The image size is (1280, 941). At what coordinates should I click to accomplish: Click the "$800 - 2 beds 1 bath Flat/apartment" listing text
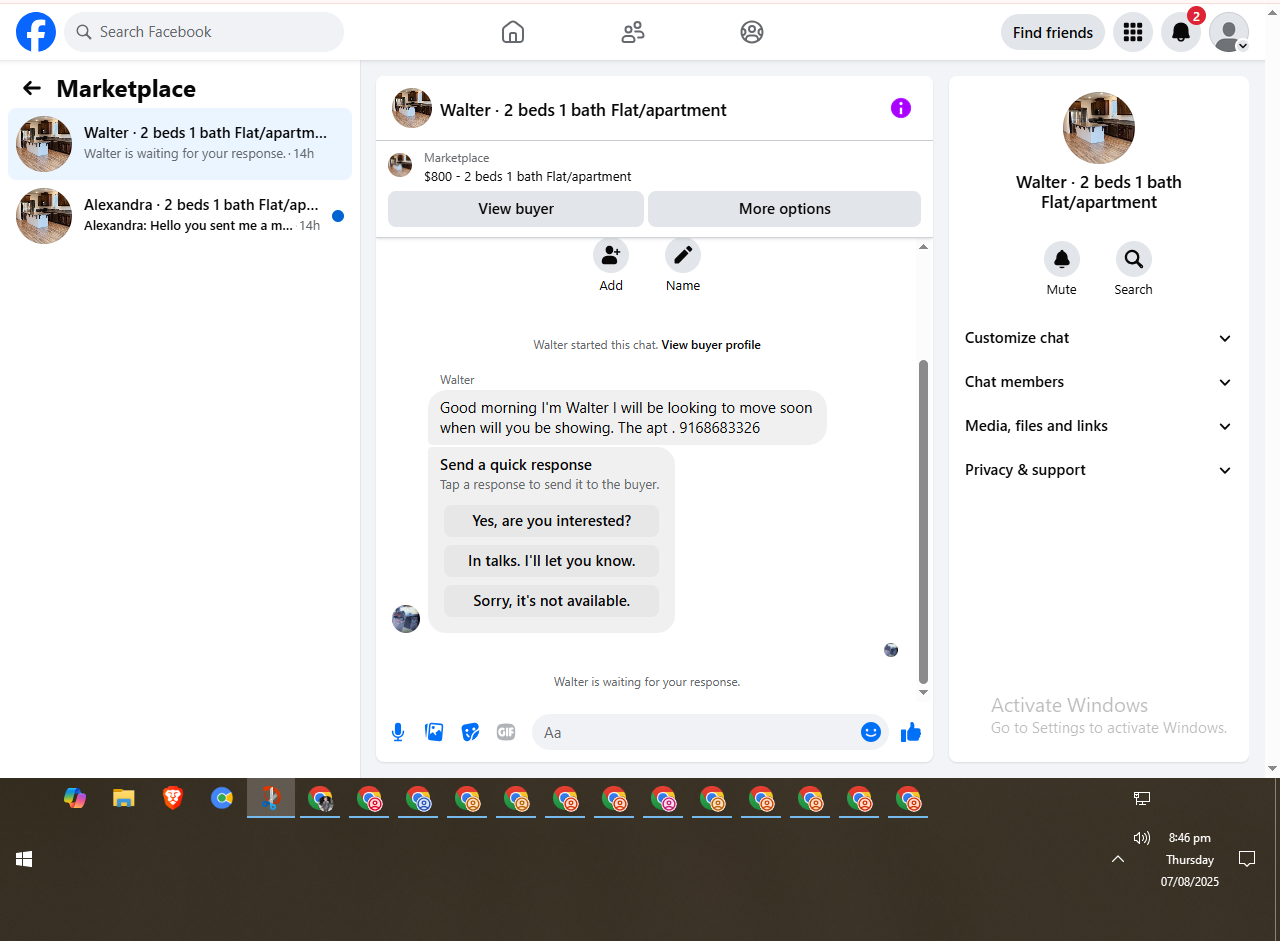coord(528,176)
